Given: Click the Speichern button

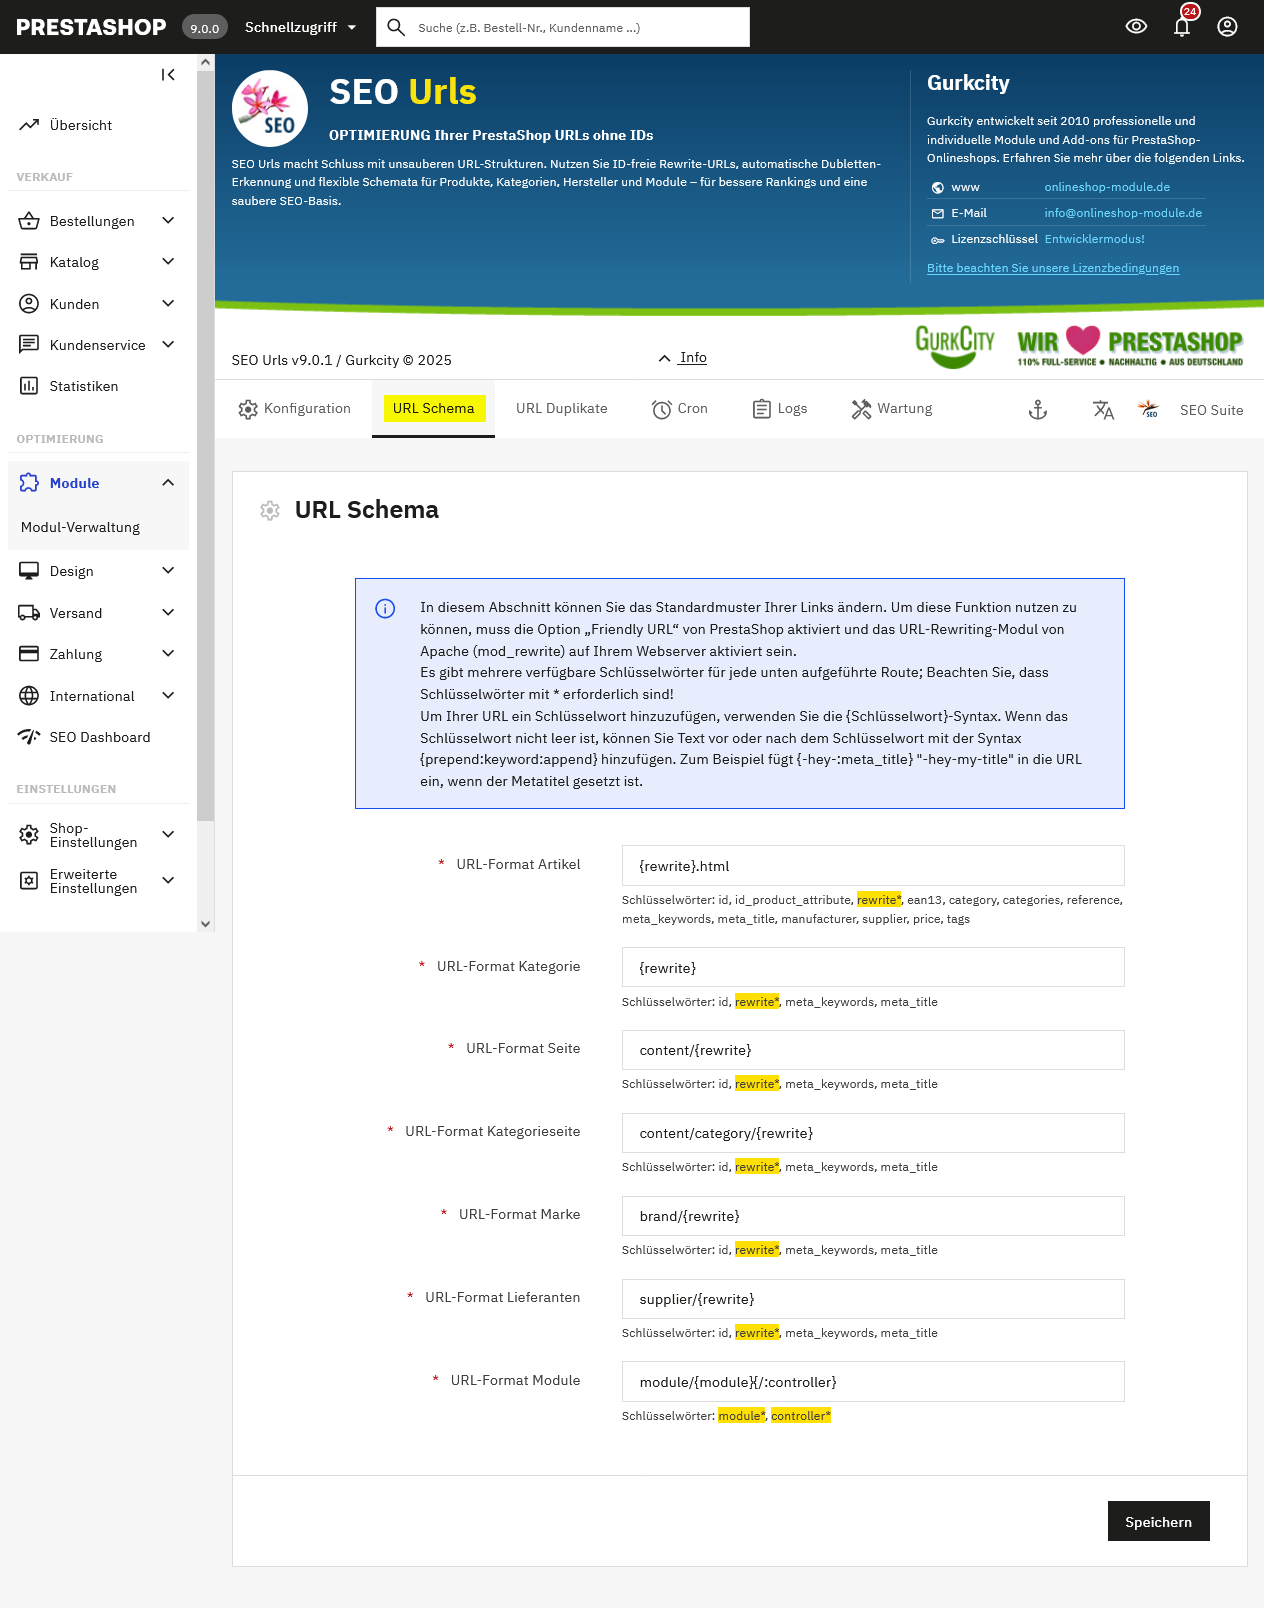Looking at the screenshot, I should (1158, 1521).
